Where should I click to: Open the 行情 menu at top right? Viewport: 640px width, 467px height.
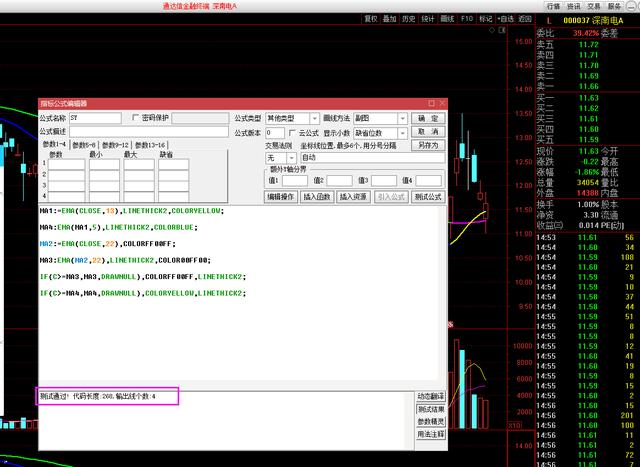pos(553,6)
